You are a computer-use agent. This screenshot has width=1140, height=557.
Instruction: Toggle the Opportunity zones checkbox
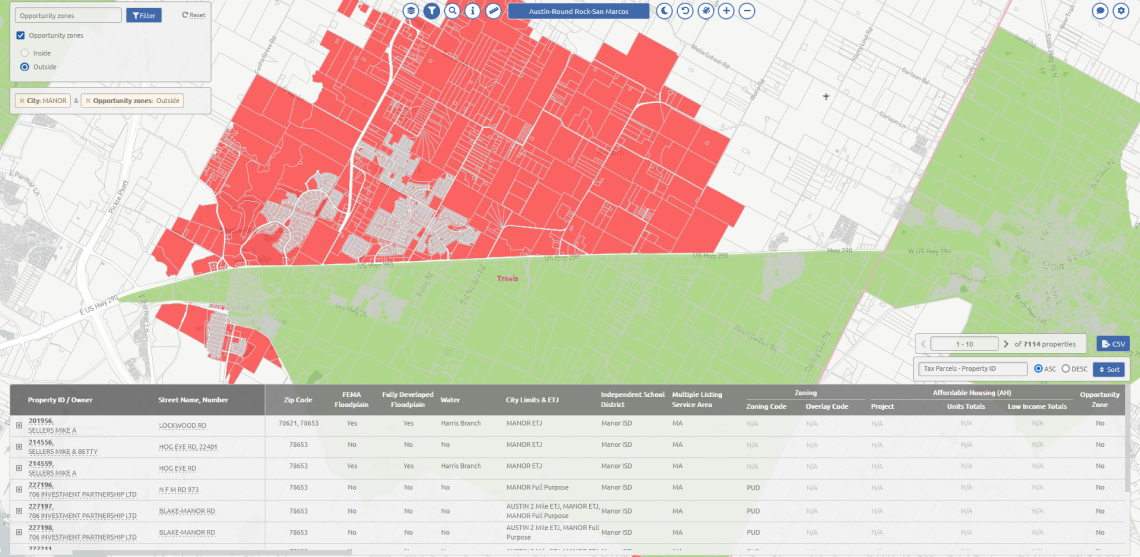click(20, 35)
